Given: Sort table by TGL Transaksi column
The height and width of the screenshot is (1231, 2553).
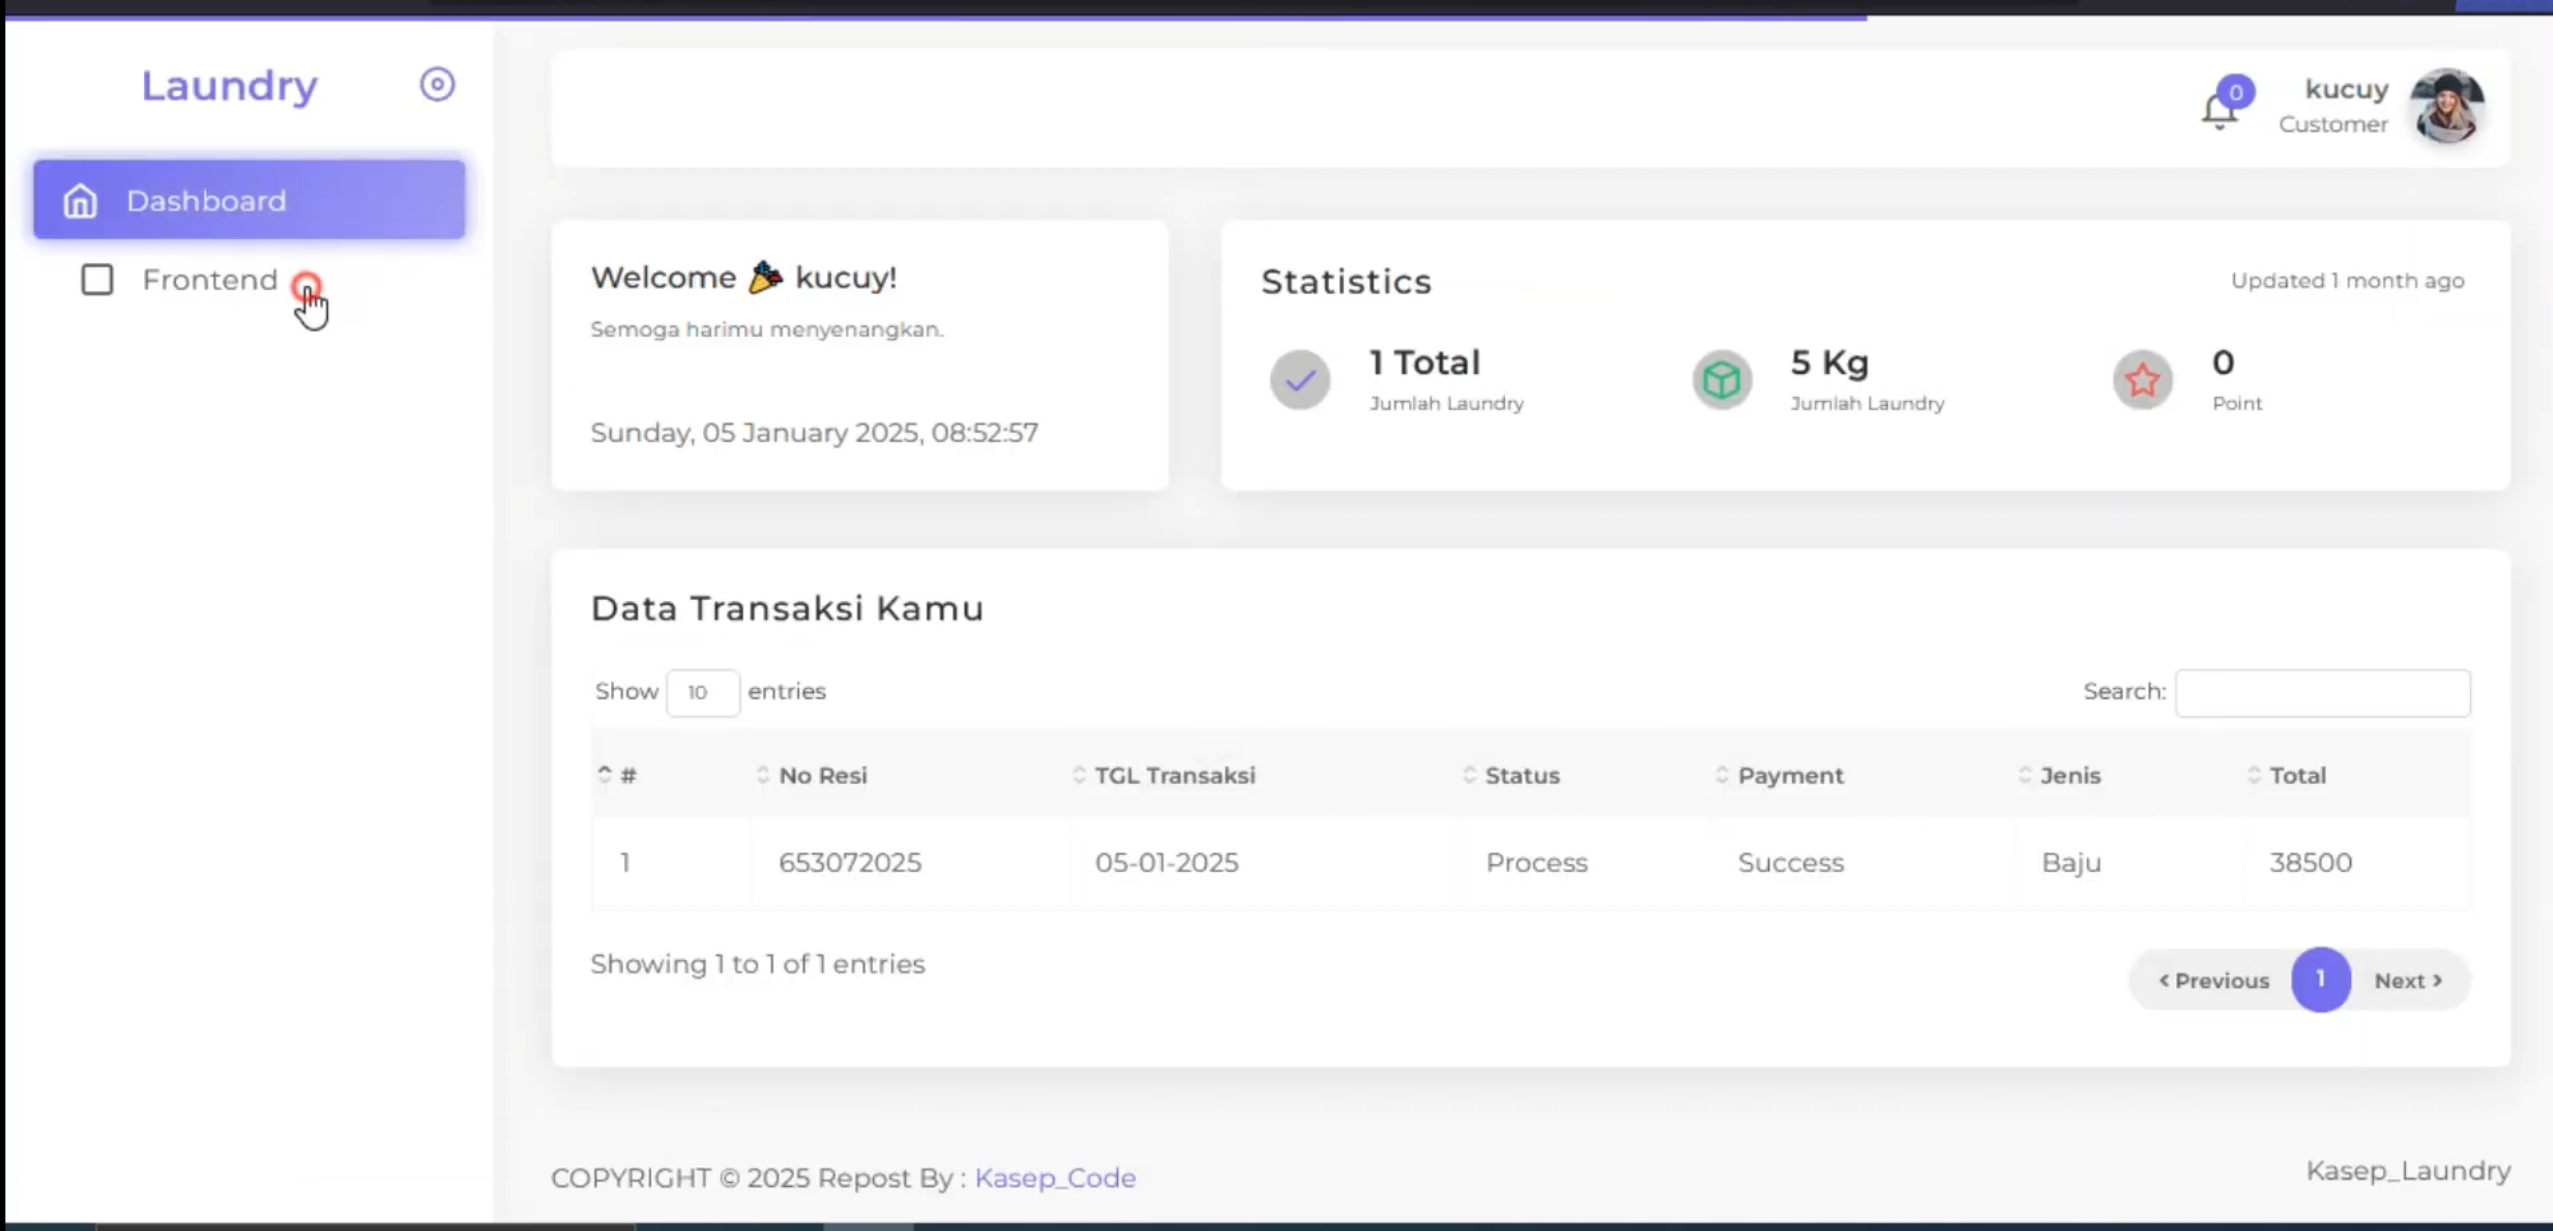Looking at the screenshot, I should click(x=1263, y=775).
